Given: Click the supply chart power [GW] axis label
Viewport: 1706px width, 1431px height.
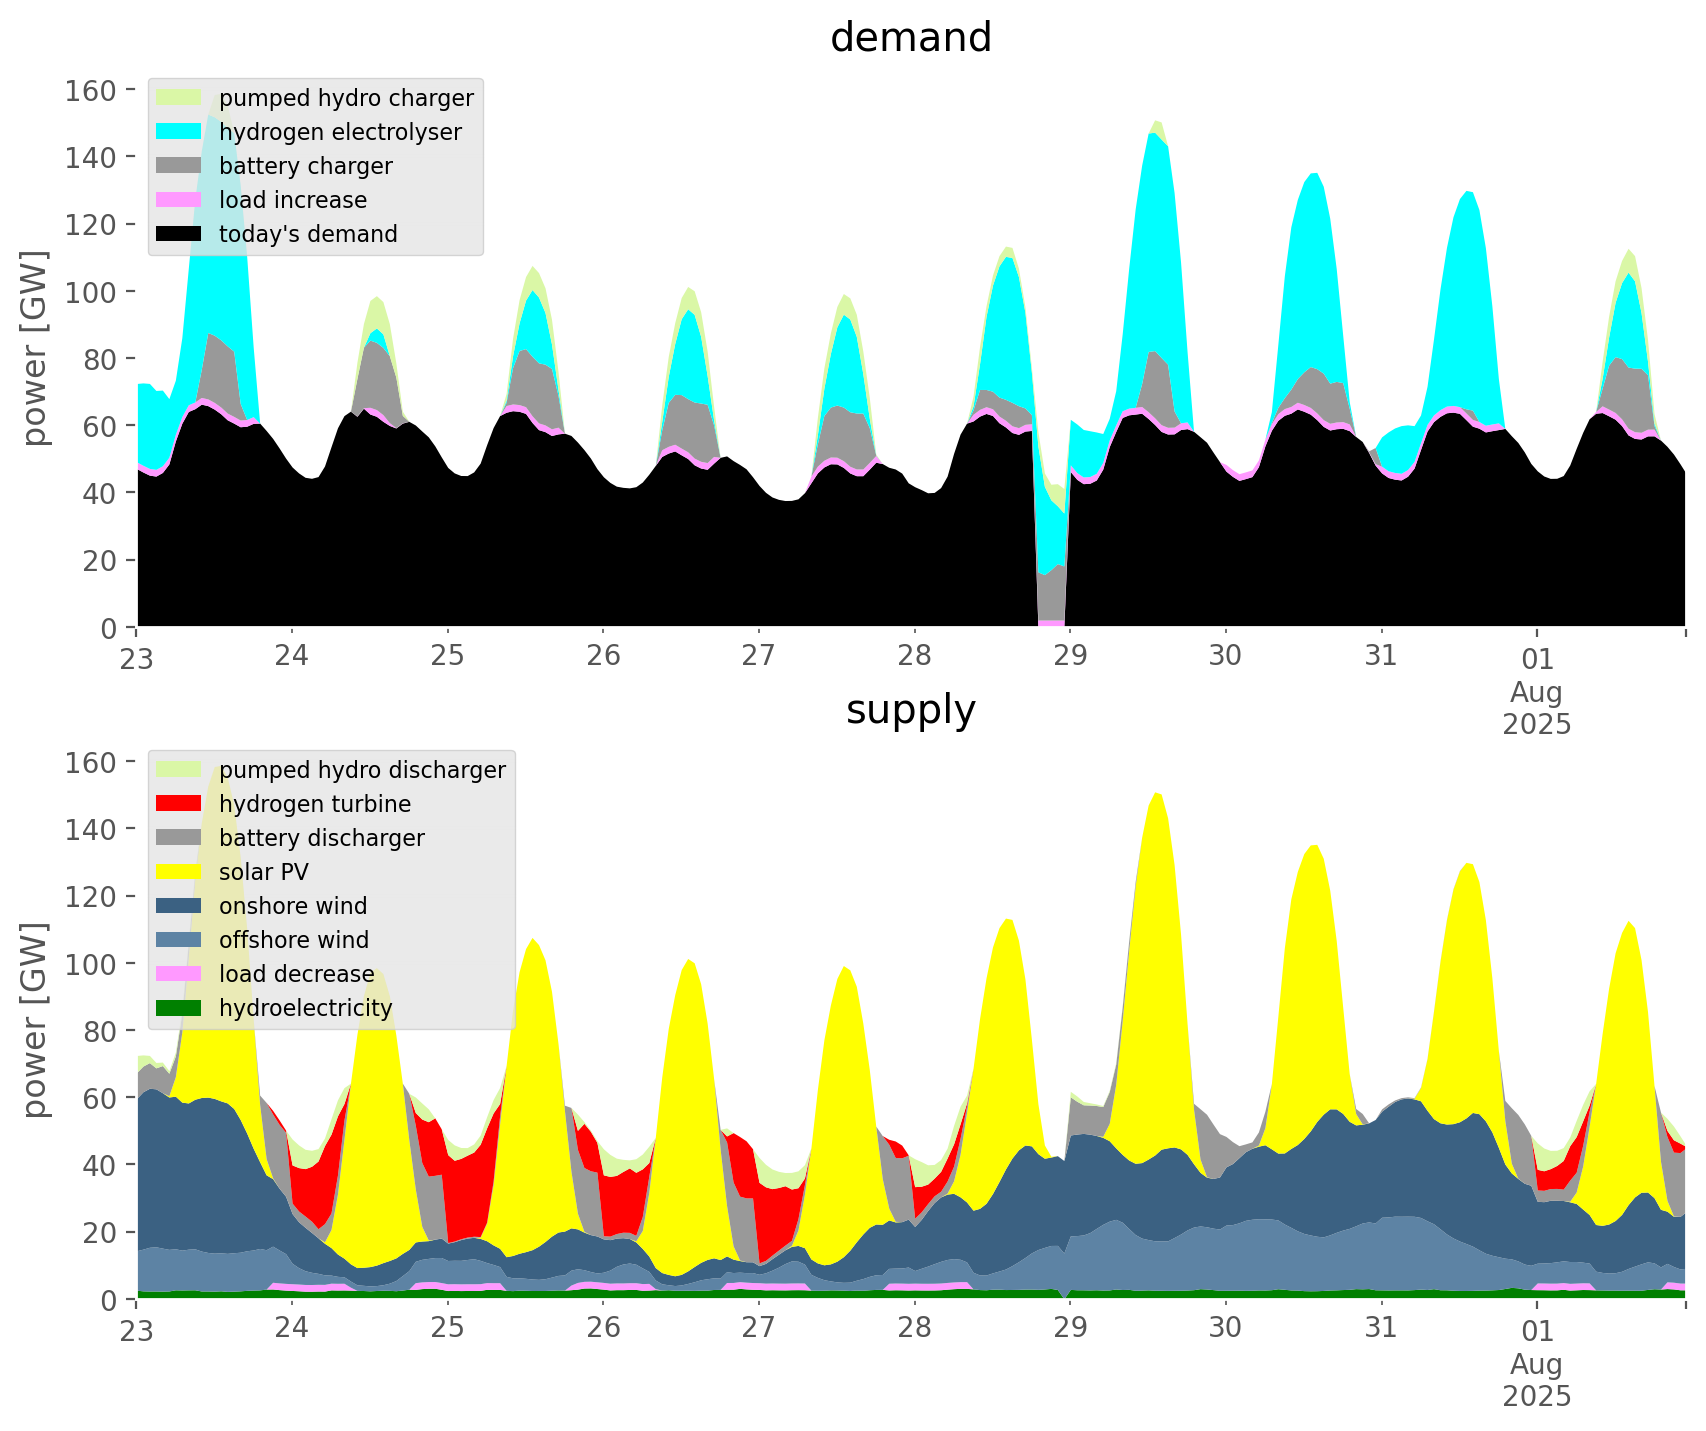Looking at the screenshot, I should pos(35,1020).
